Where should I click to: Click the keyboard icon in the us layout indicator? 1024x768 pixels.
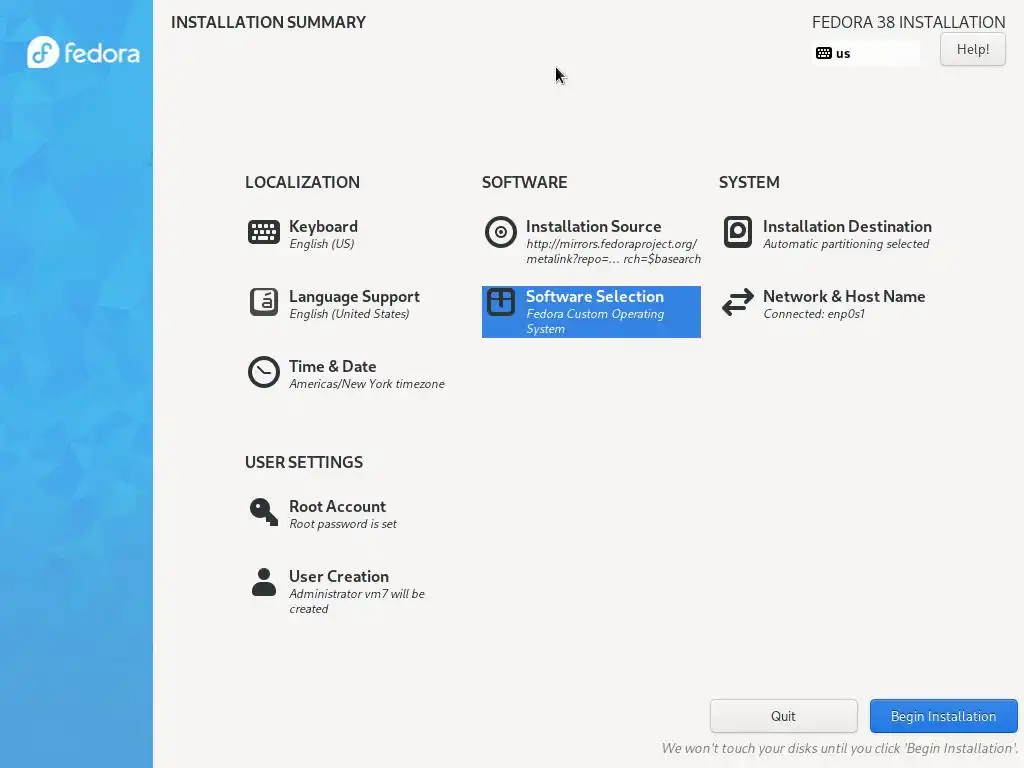click(824, 54)
